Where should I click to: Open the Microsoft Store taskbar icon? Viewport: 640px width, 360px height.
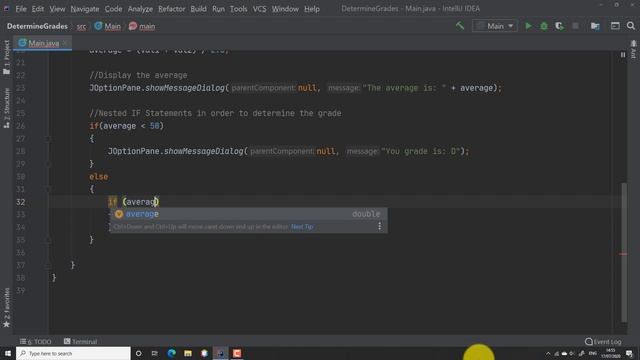coord(204,353)
